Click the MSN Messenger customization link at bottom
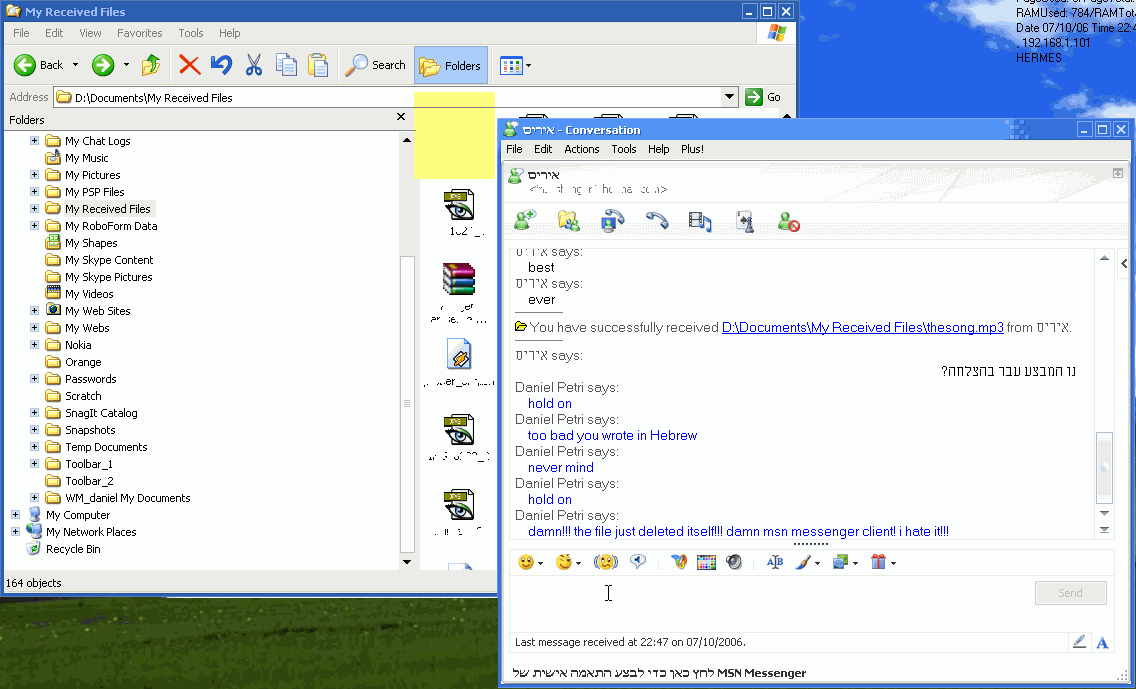This screenshot has width=1136, height=689. [659, 673]
